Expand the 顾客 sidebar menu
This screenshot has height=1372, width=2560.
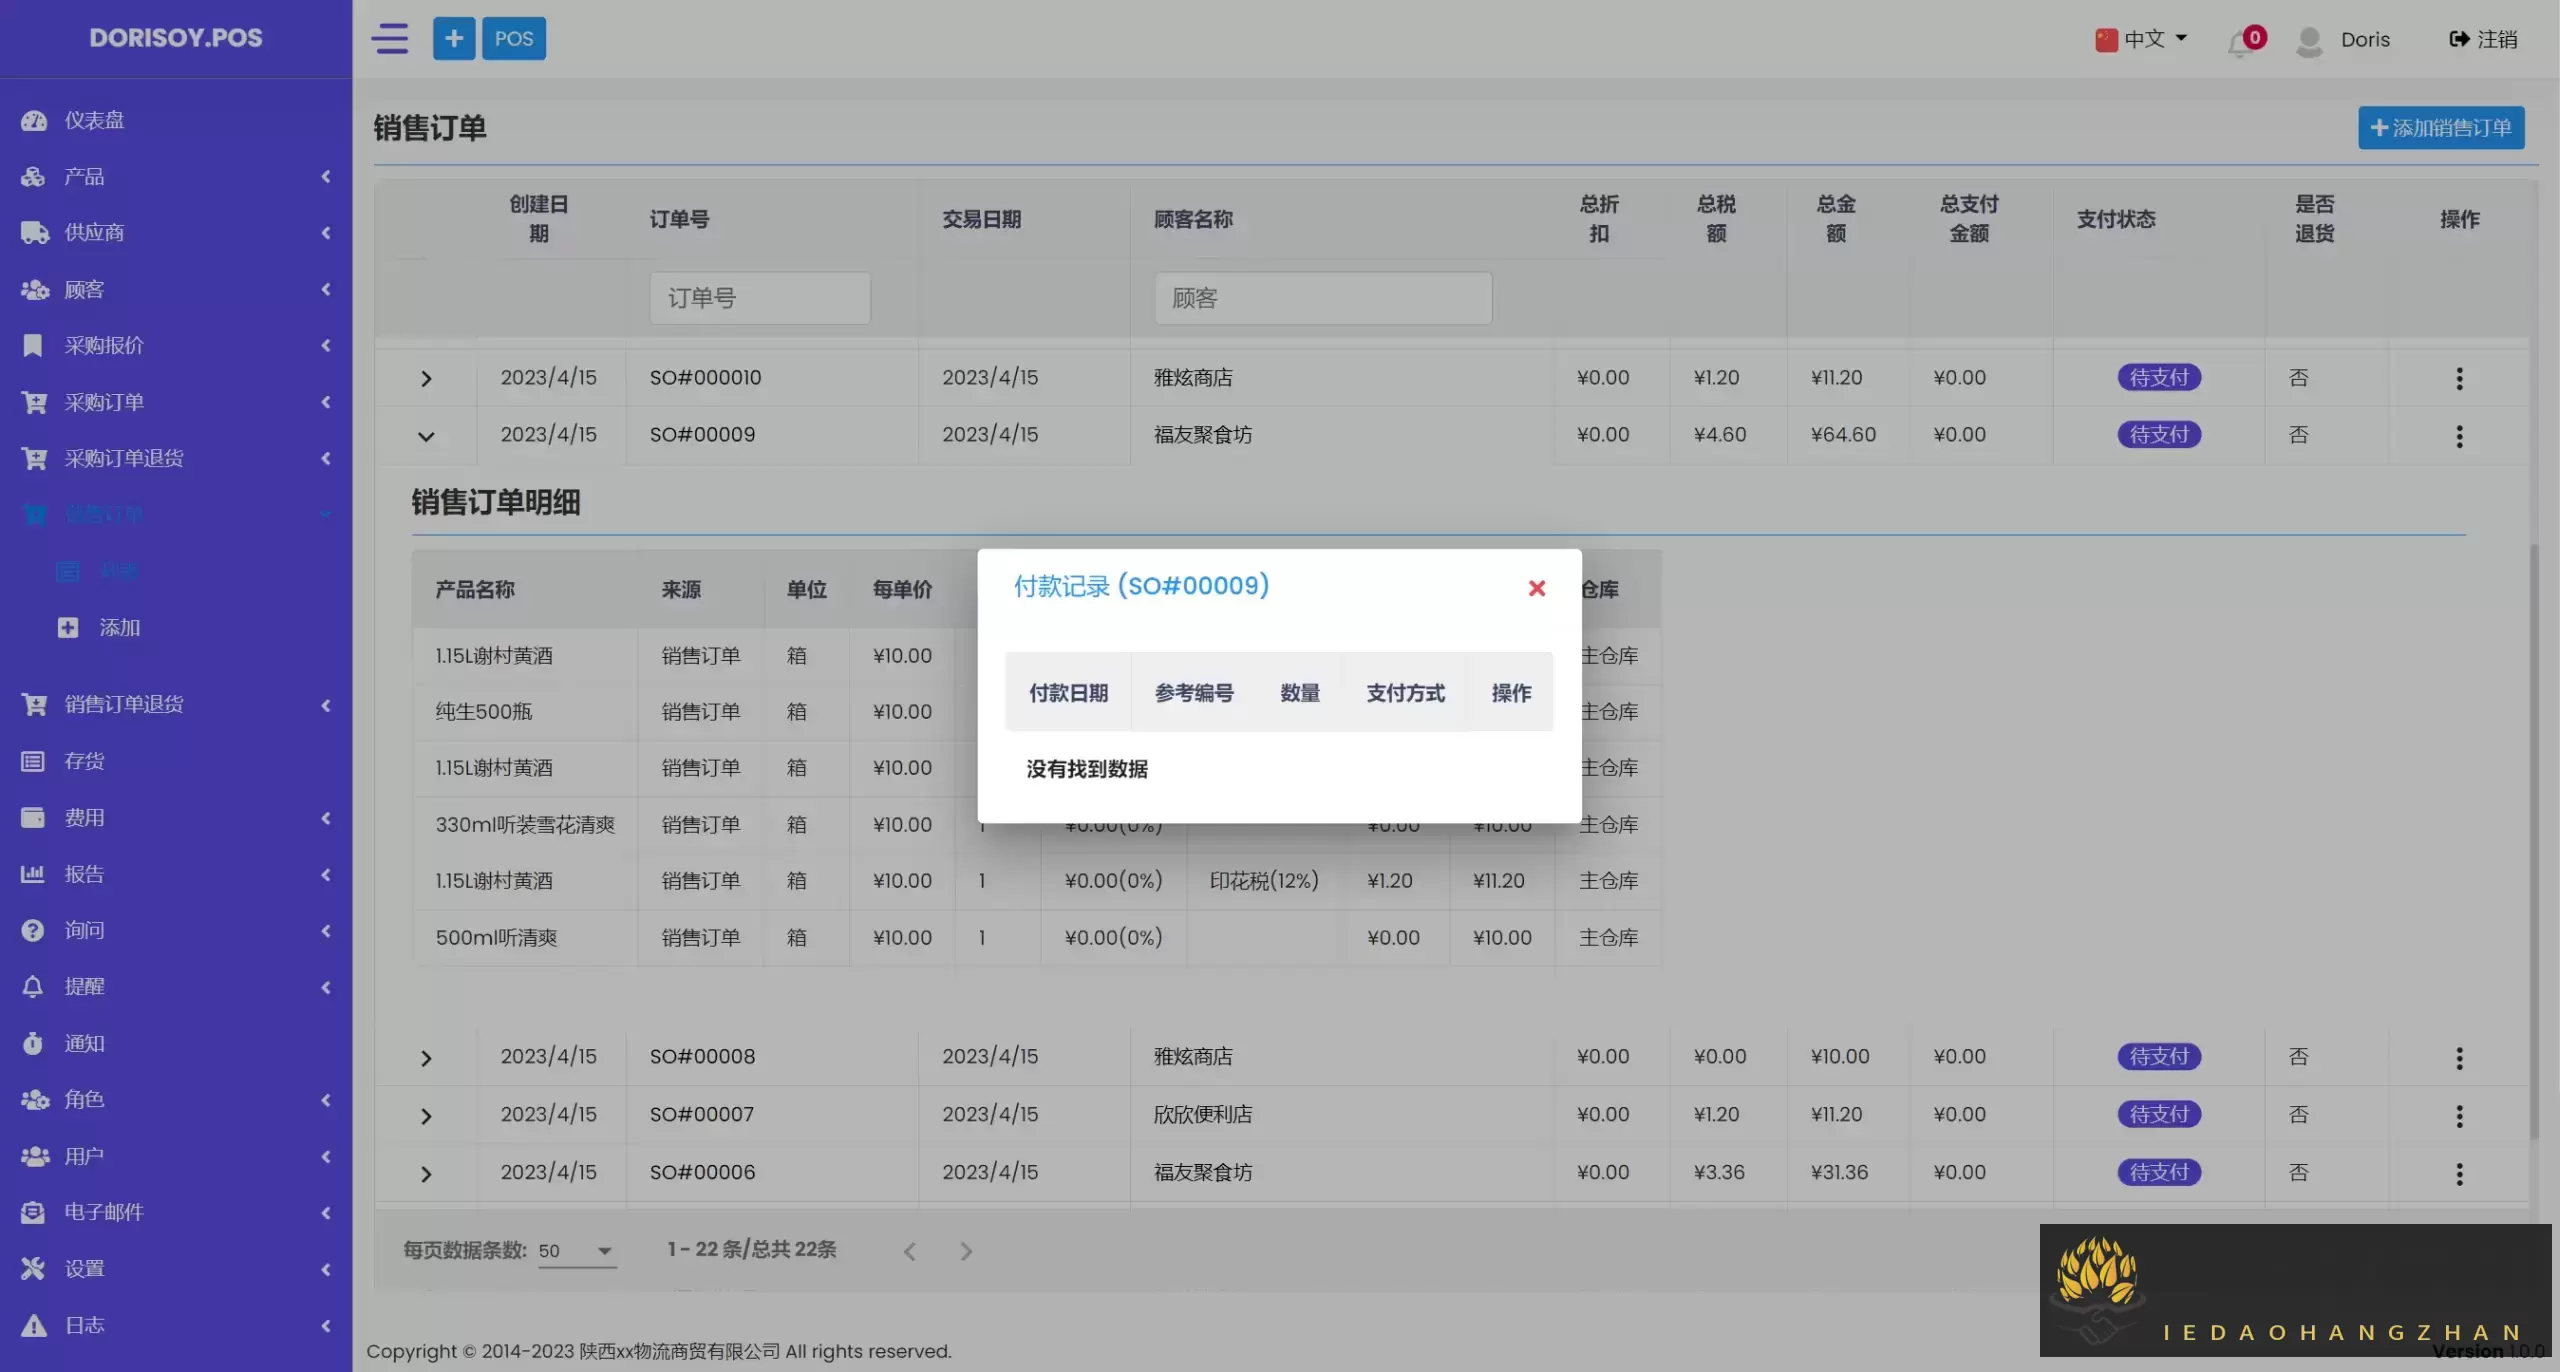176,289
